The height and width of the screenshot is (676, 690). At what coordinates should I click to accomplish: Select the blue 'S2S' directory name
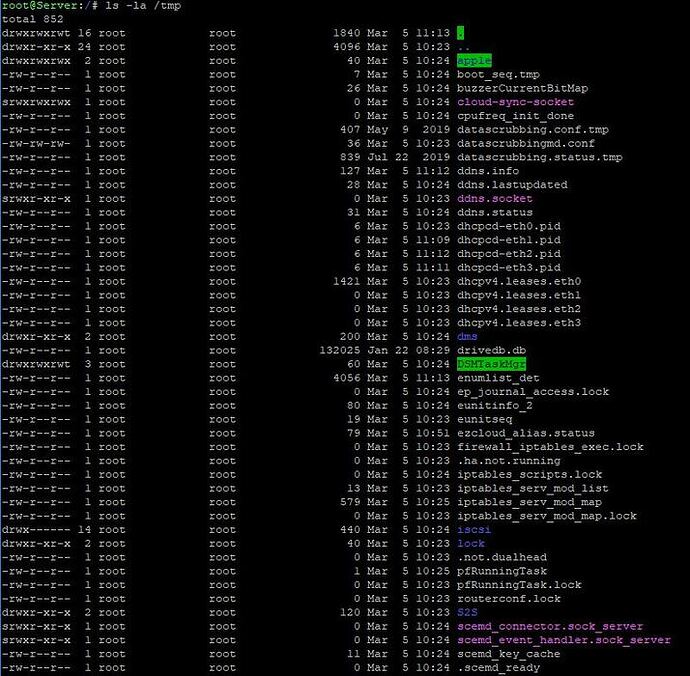[x=467, y=613]
